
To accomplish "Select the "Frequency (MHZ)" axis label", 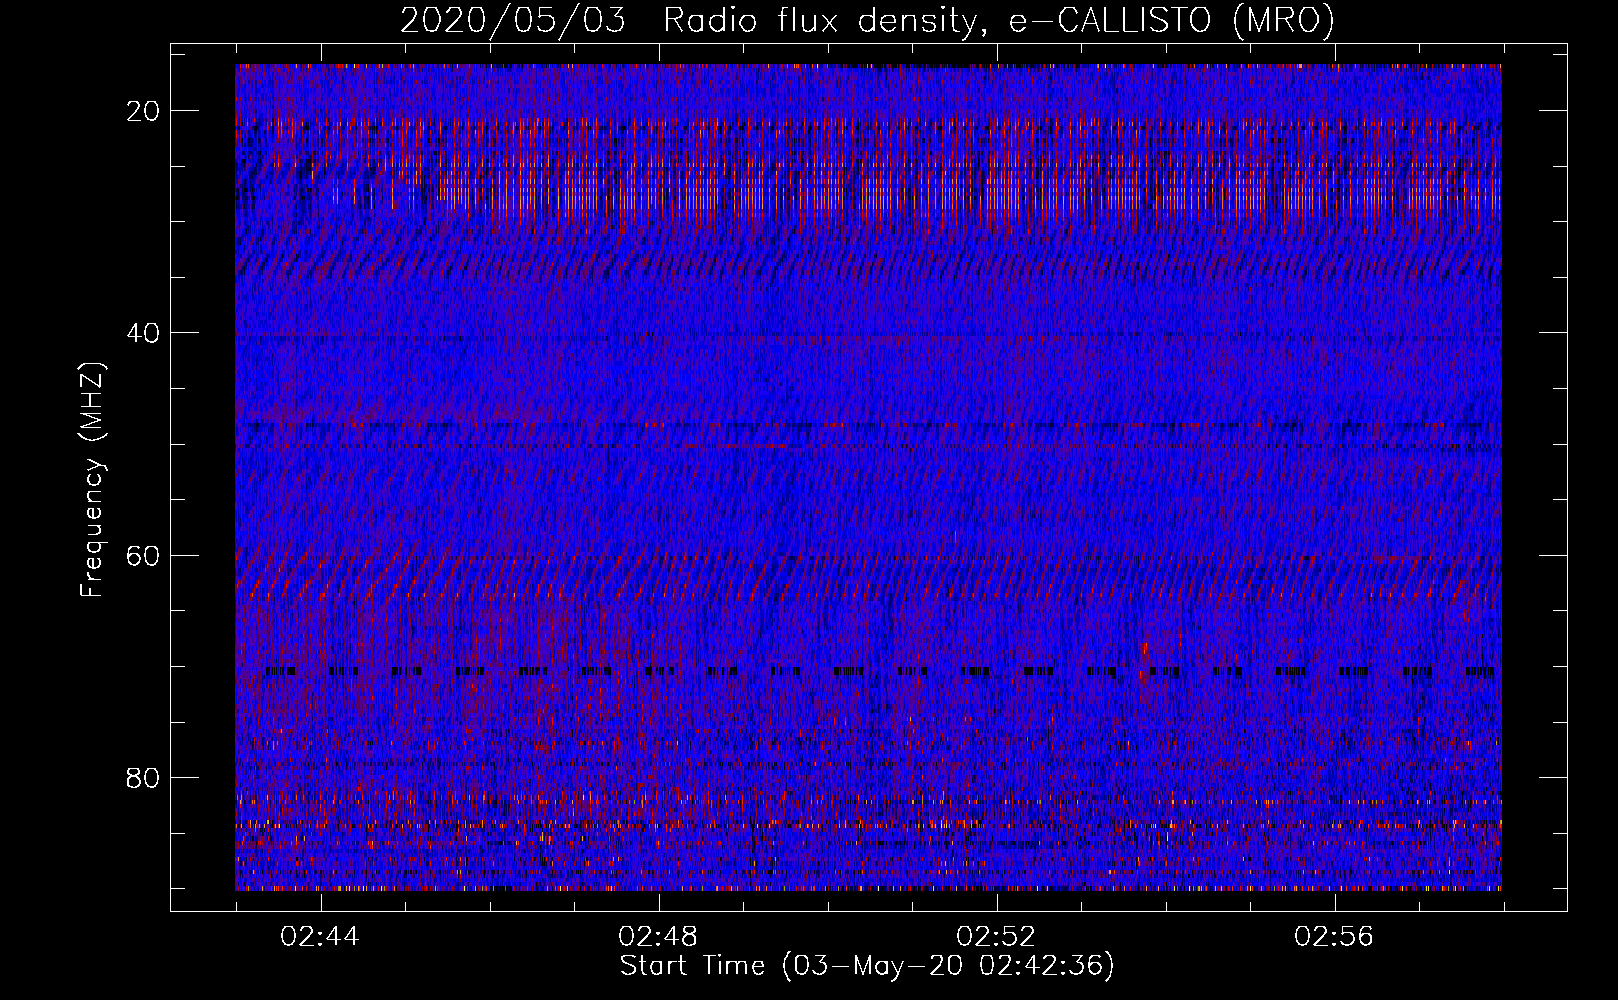I will pyautogui.click(x=91, y=479).
